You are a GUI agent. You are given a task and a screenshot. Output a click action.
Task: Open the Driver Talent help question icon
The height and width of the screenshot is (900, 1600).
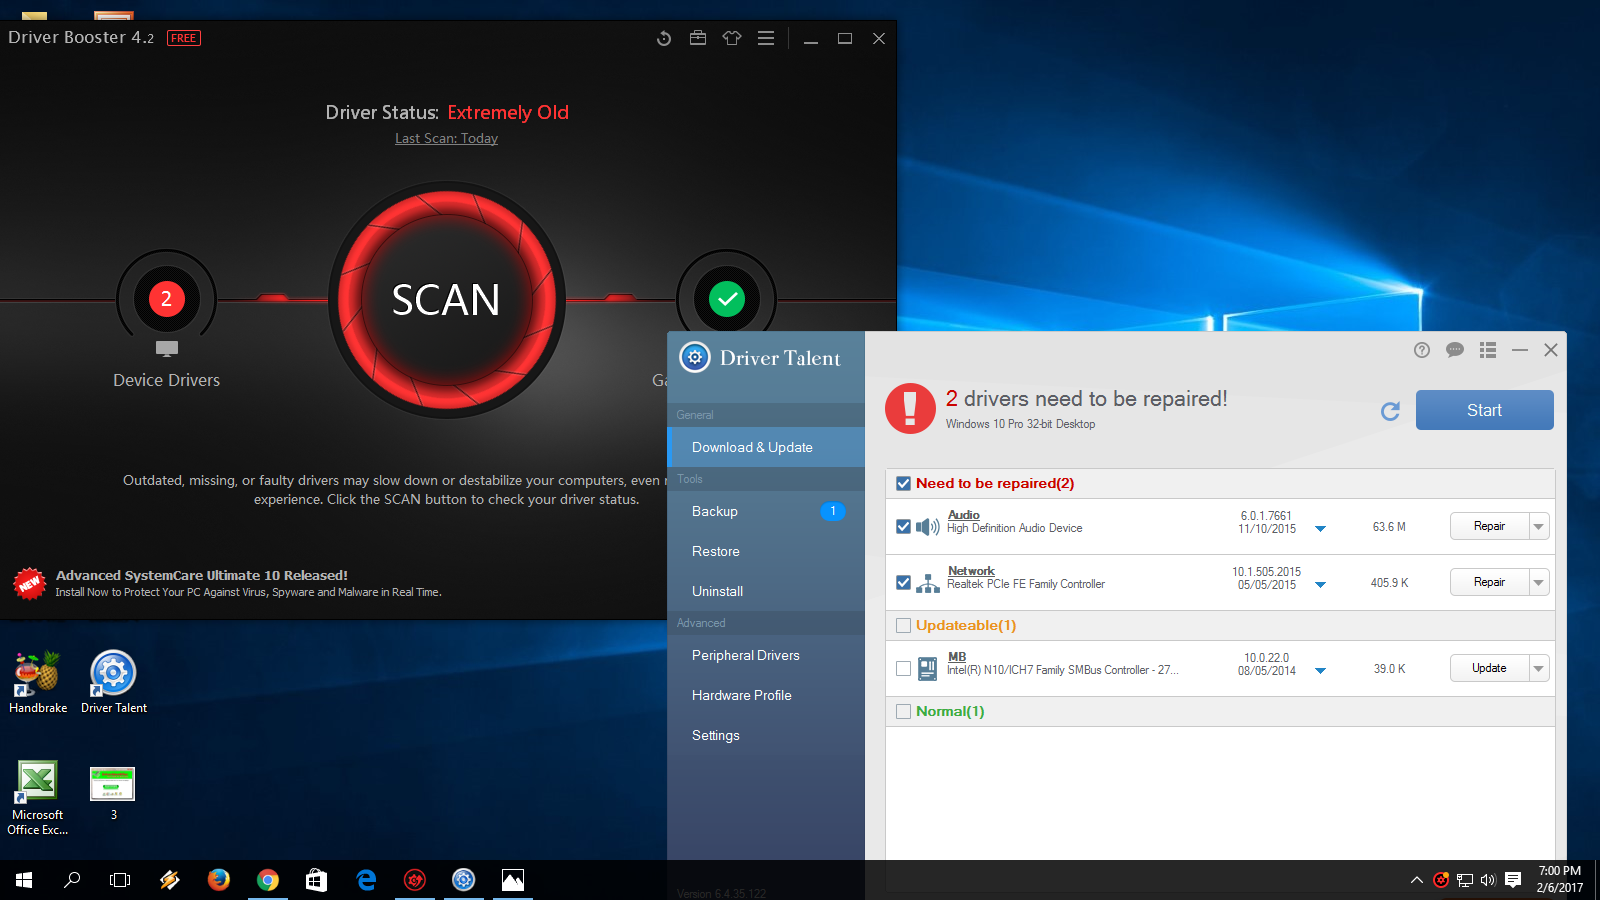[x=1422, y=350]
